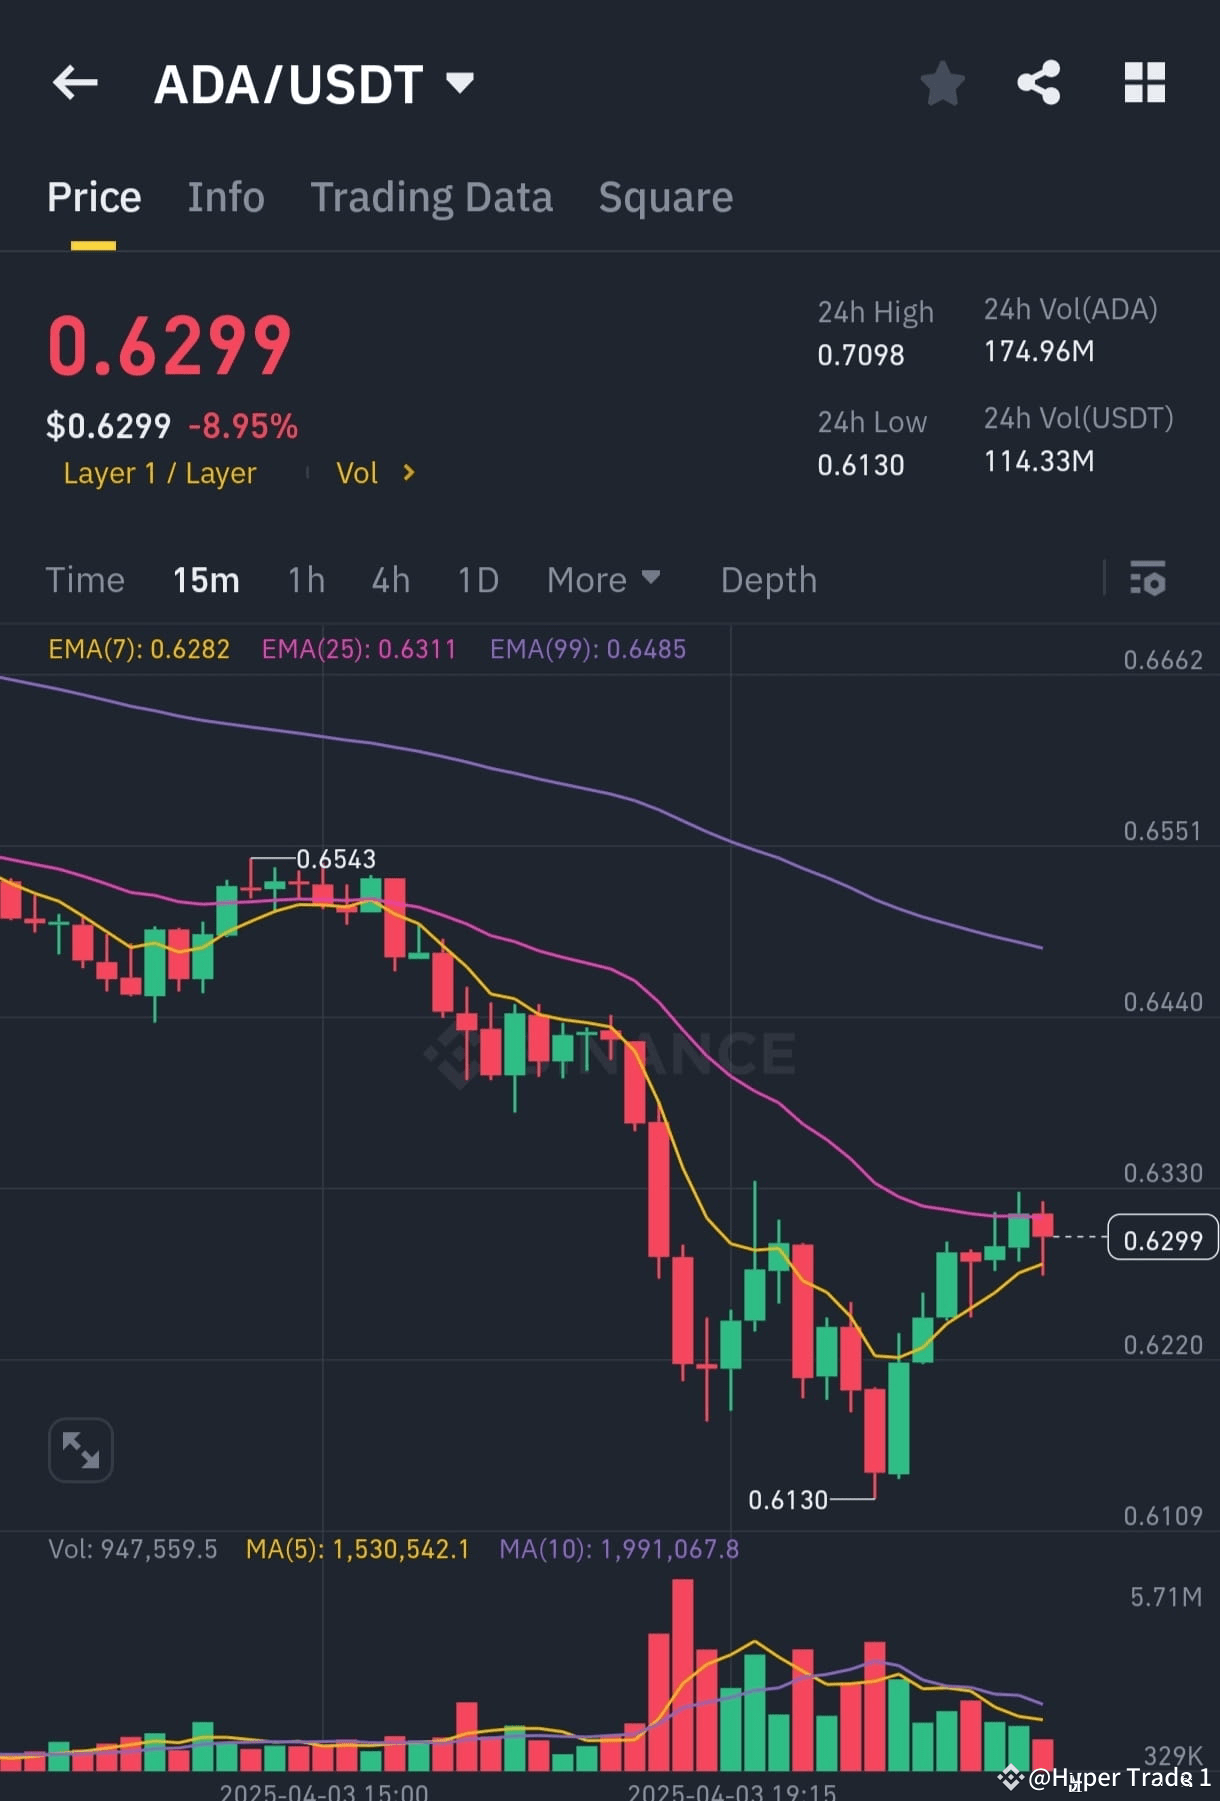Tap the EMA(25) indicator label
The height and width of the screenshot is (1801, 1220).
coord(359,649)
